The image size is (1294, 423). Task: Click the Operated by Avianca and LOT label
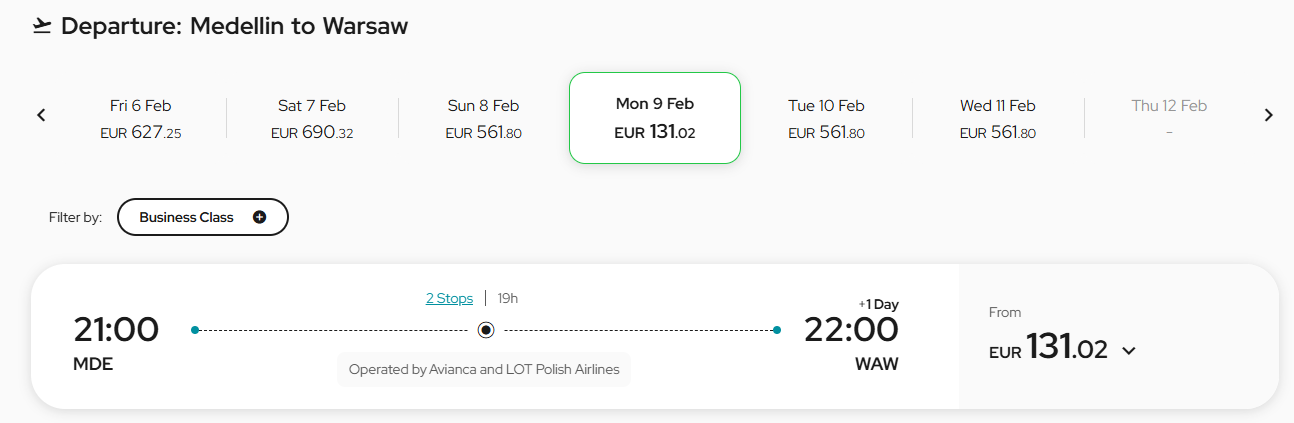[x=484, y=369]
